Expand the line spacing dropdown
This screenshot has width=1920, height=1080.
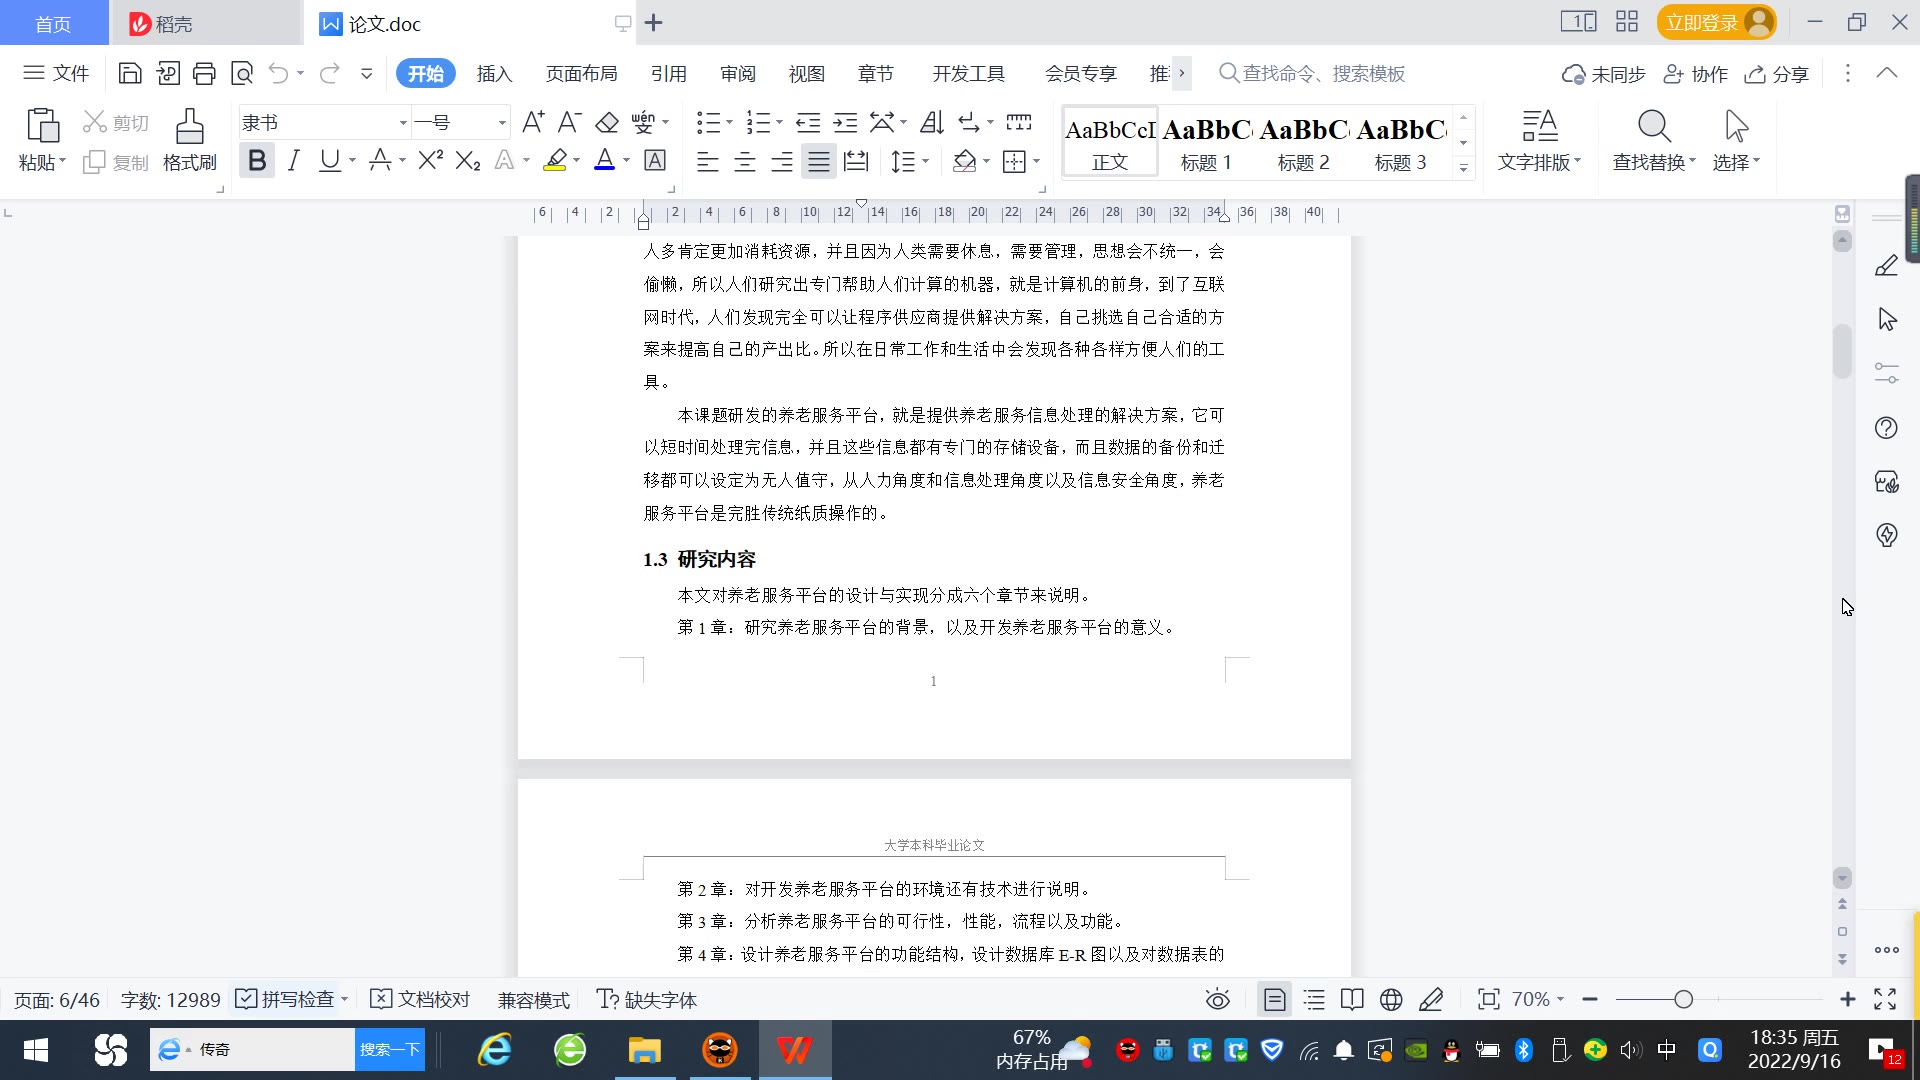click(926, 161)
